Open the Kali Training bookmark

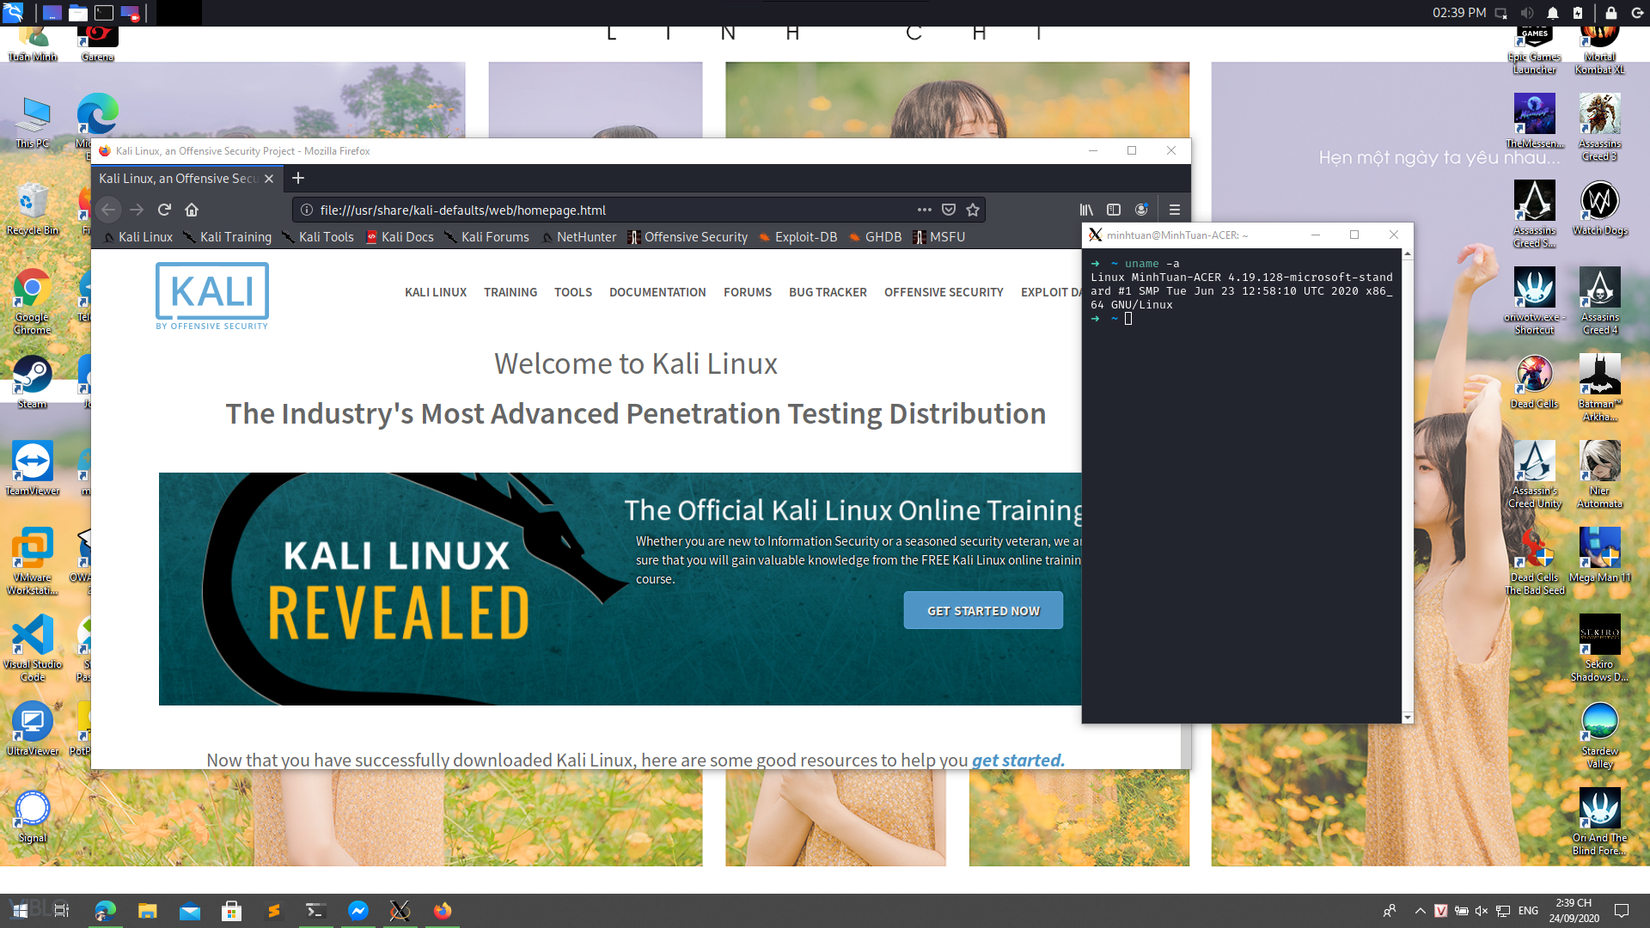(x=228, y=237)
